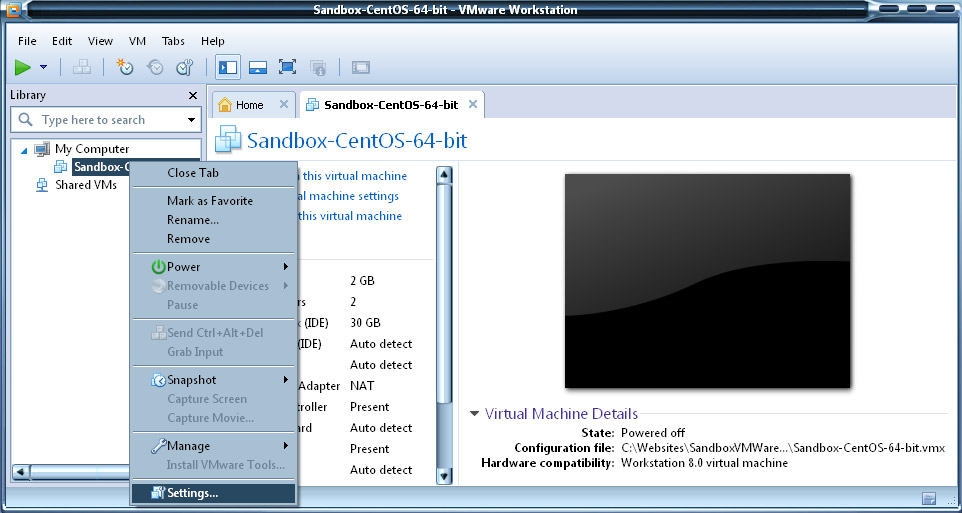Revert to snapshot toolbar icon

click(155, 68)
